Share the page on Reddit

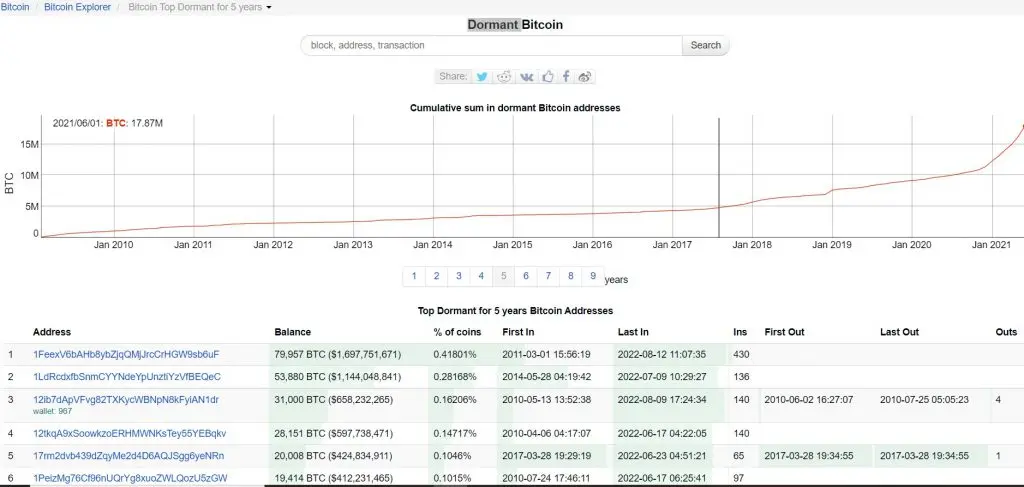[x=504, y=76]
